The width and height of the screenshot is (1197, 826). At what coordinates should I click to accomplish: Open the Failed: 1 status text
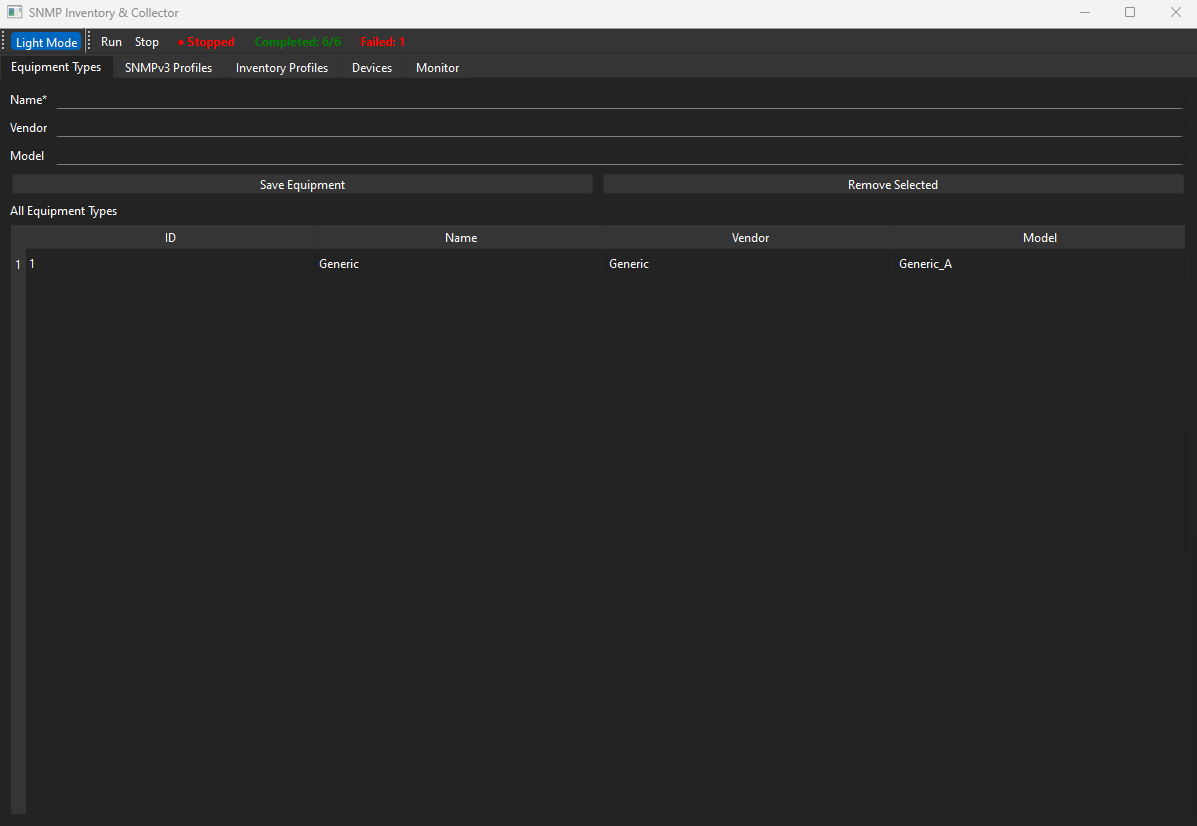[x=382, y=41]
